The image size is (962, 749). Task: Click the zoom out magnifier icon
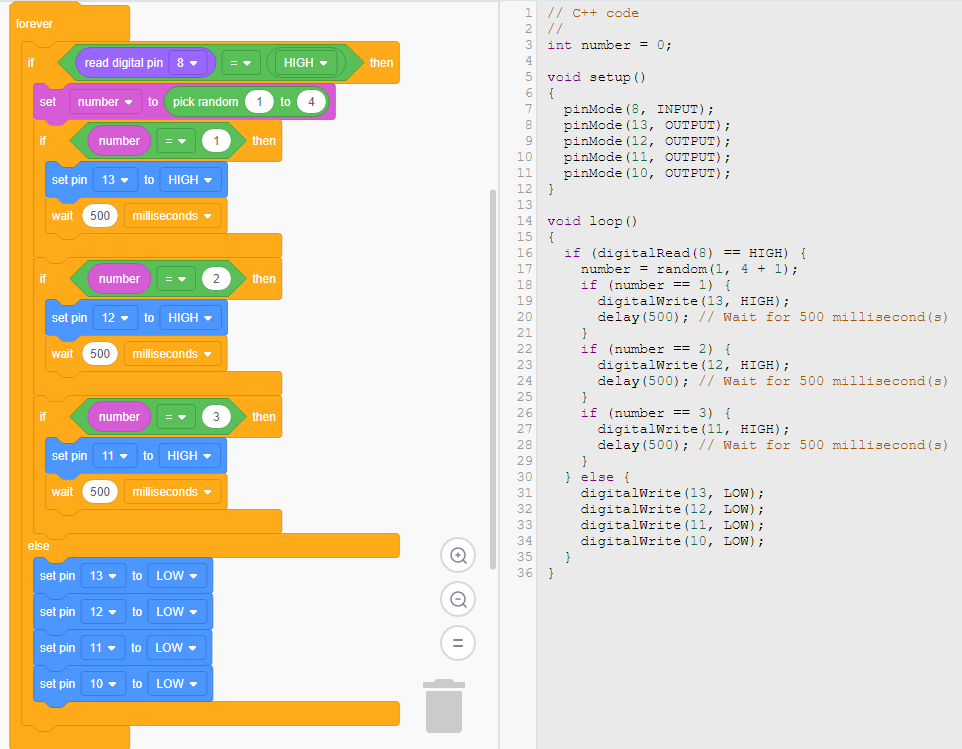(458, 599)
